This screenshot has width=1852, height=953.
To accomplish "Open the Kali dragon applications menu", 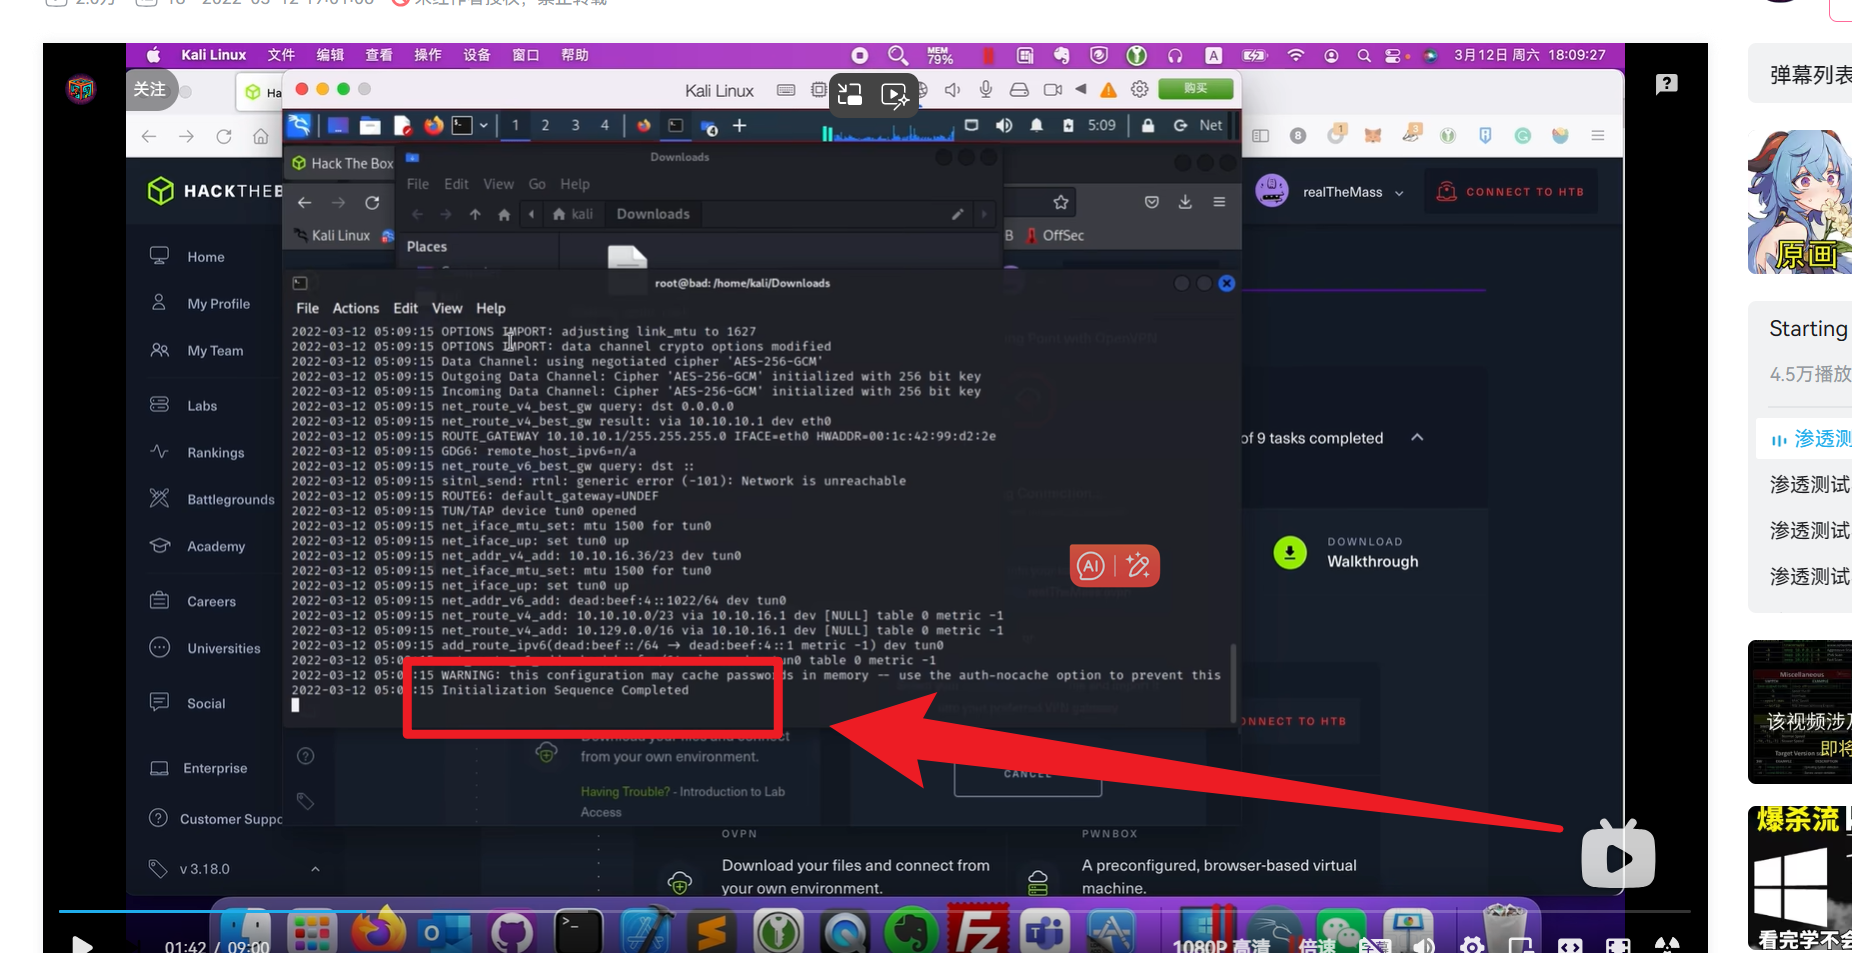I will coord(299,126).
